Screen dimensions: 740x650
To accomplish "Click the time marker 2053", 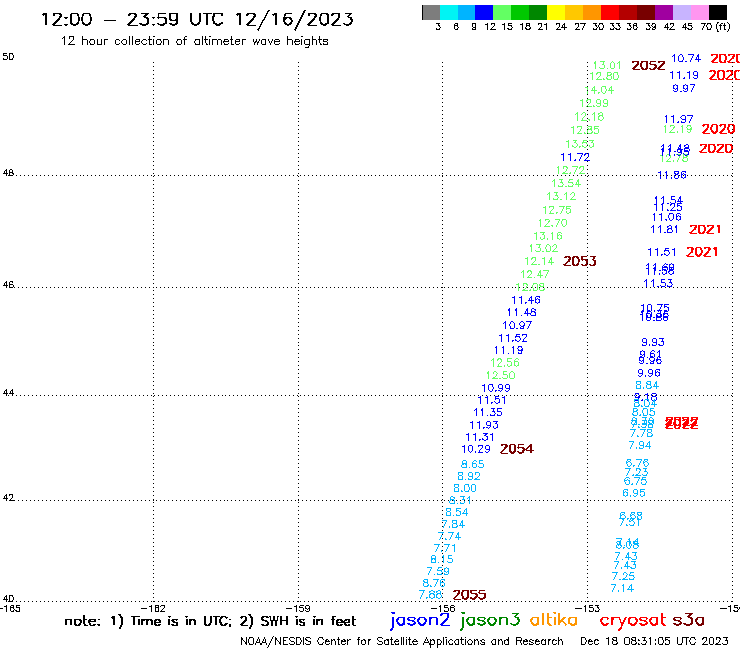I will (x=580, y=261).
